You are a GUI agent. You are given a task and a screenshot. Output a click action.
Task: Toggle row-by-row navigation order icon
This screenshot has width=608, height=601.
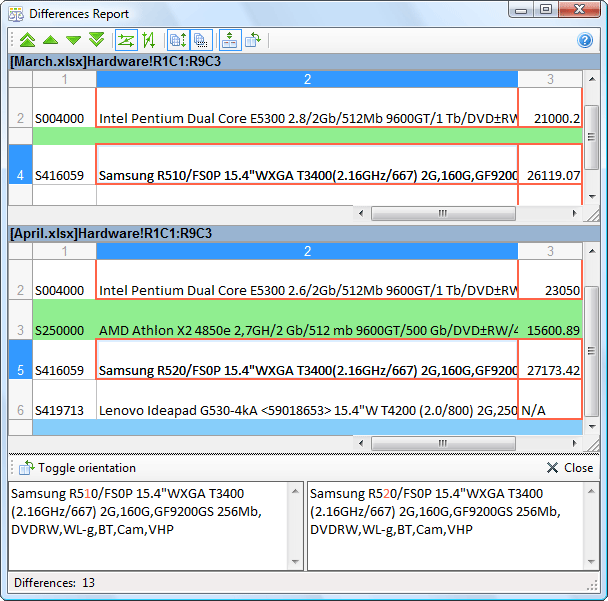coord(126,40)
